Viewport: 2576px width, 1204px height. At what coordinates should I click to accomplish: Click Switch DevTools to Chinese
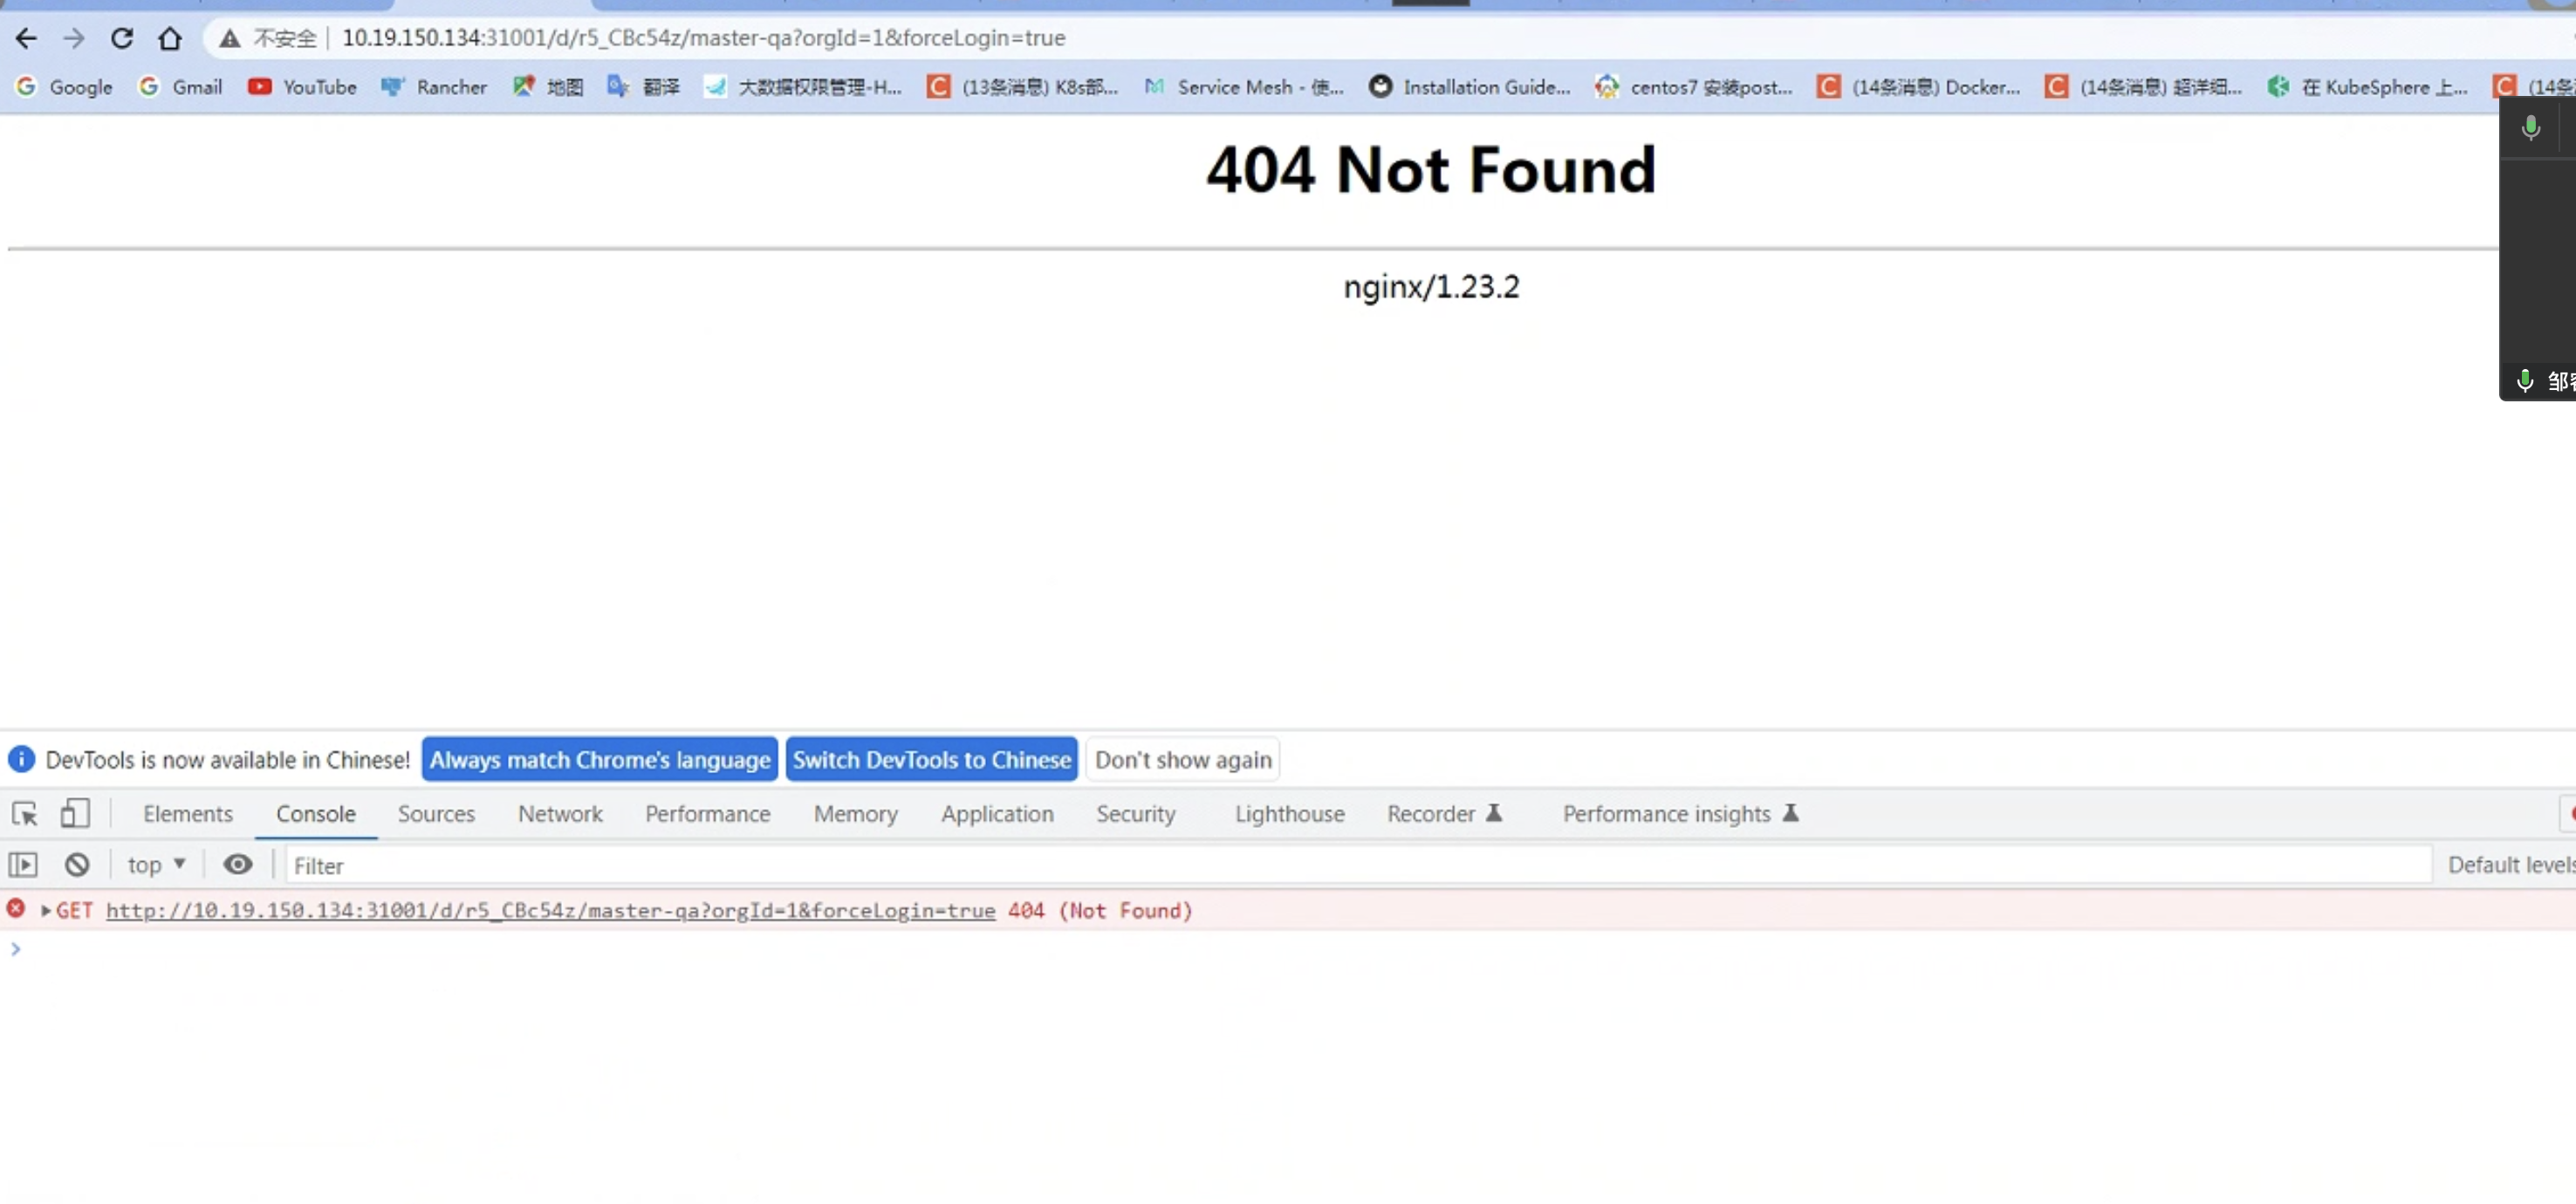pyautogui.click(x=931, y=759)
